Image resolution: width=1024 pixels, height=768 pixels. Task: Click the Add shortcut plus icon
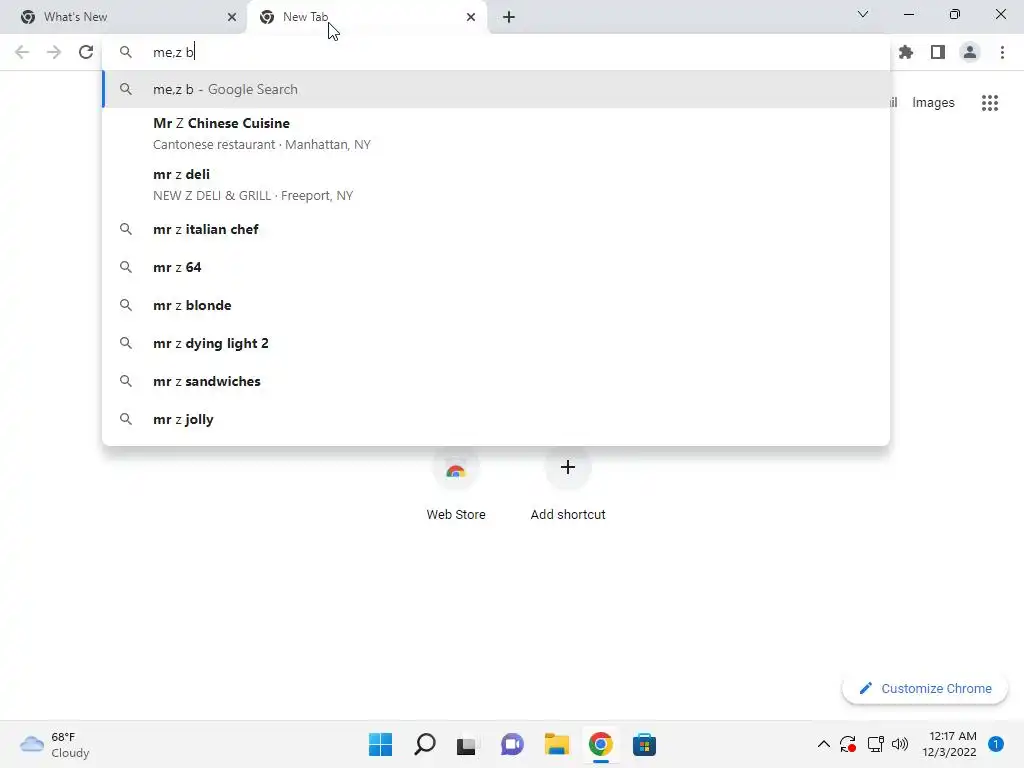coord(568,468)
